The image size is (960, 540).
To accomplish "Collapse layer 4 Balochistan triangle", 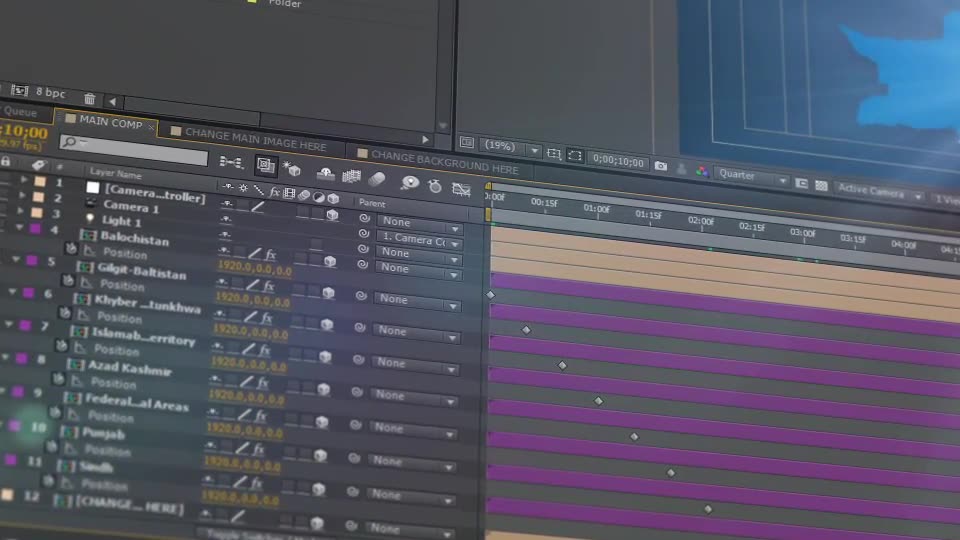I will click(18, 227).
